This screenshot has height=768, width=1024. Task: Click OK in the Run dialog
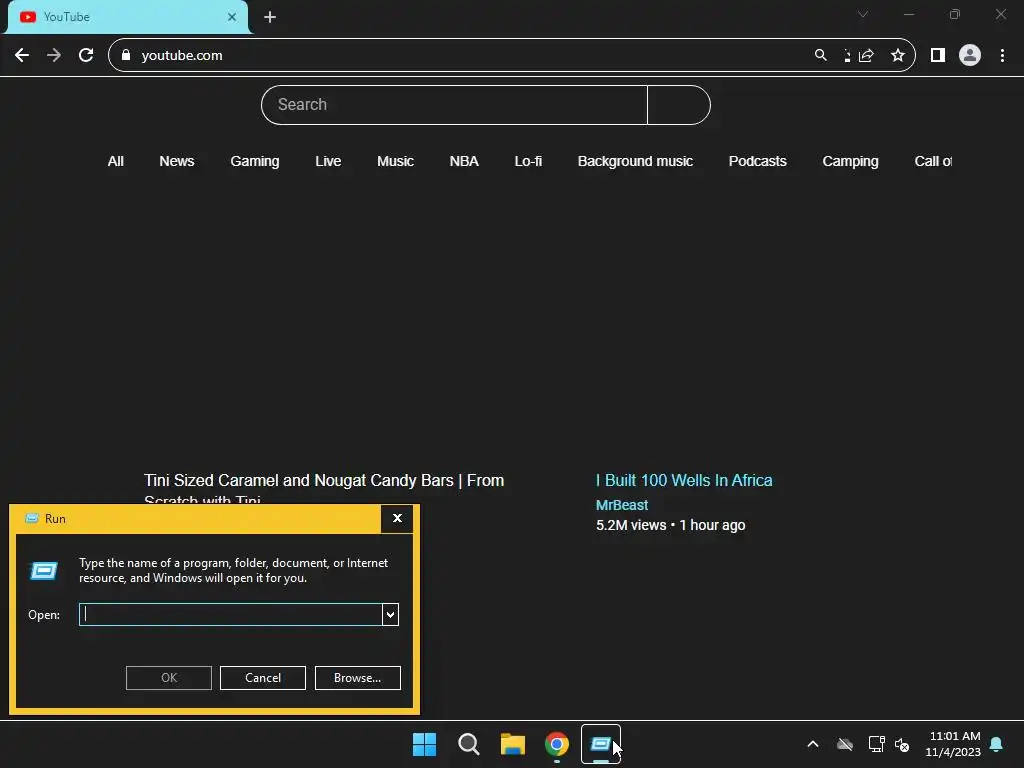[x=169, y=678]
